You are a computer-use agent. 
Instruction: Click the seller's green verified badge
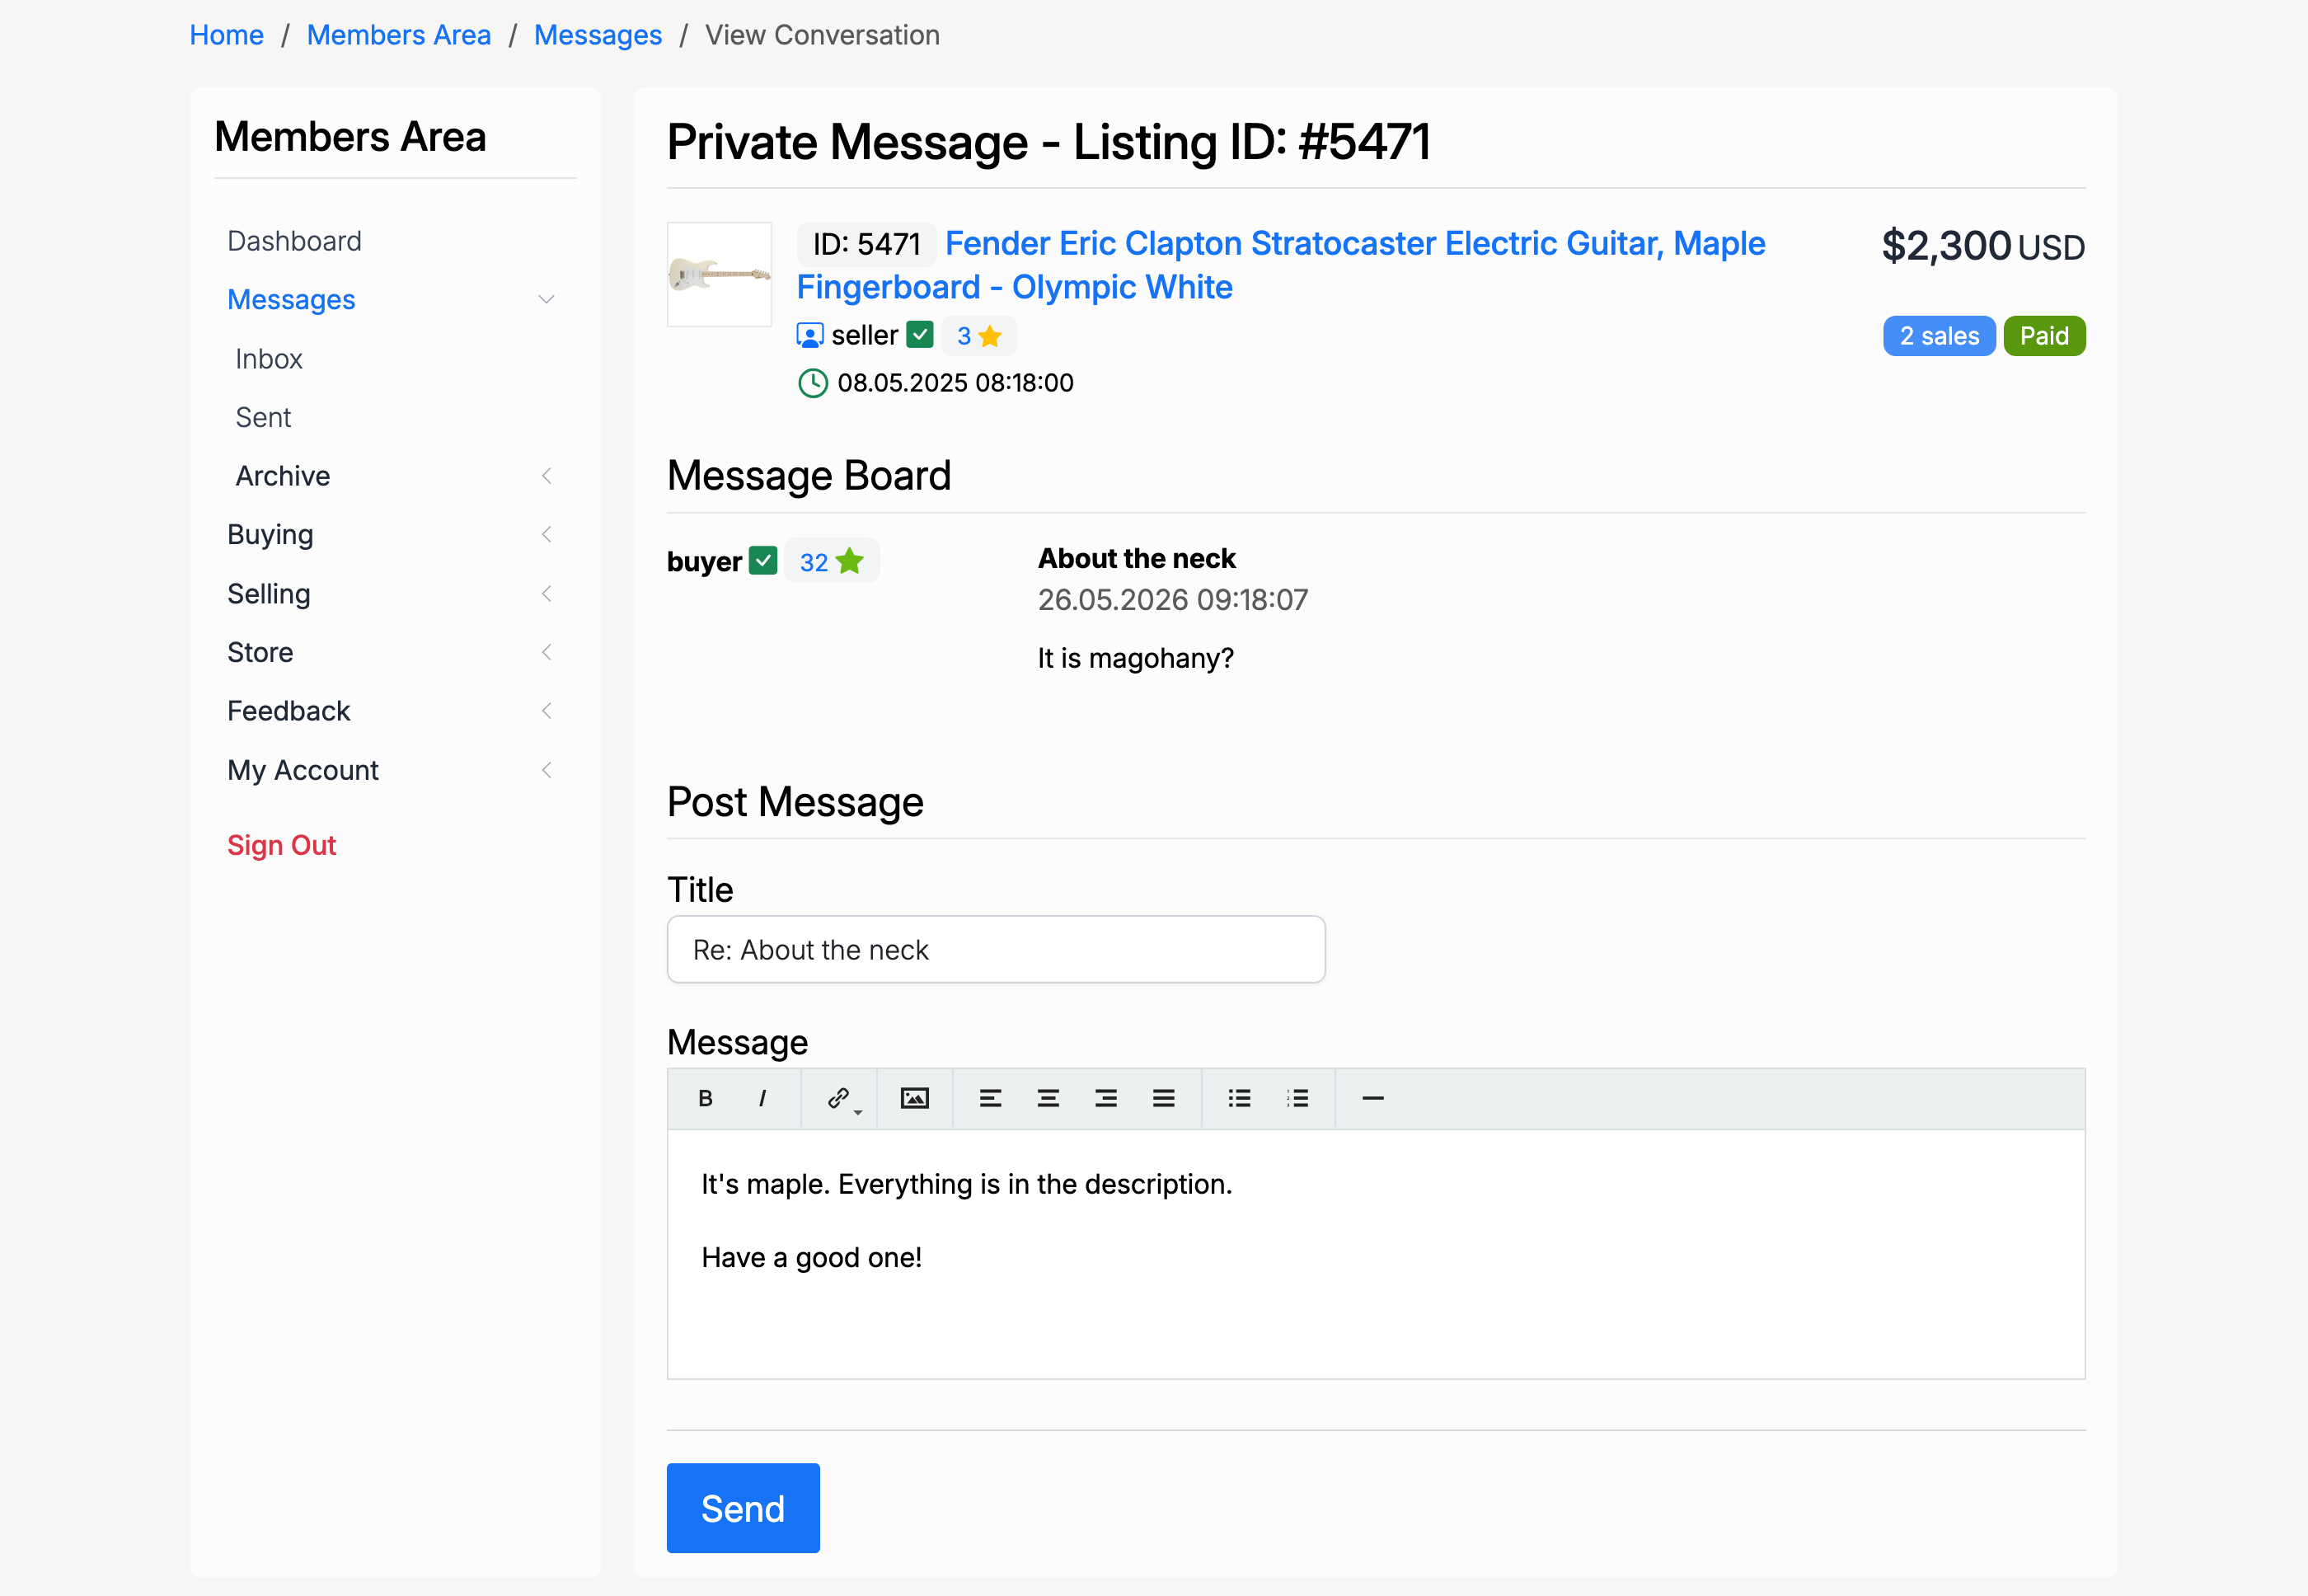click(x=920, y=335)
